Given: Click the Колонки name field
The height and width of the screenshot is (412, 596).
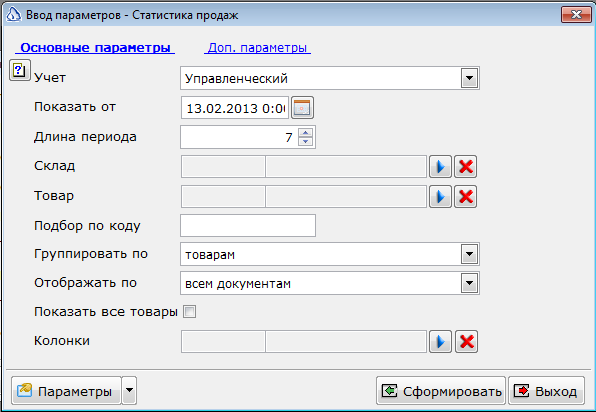Looking at the screenshot, I should [x=346, y=342].
